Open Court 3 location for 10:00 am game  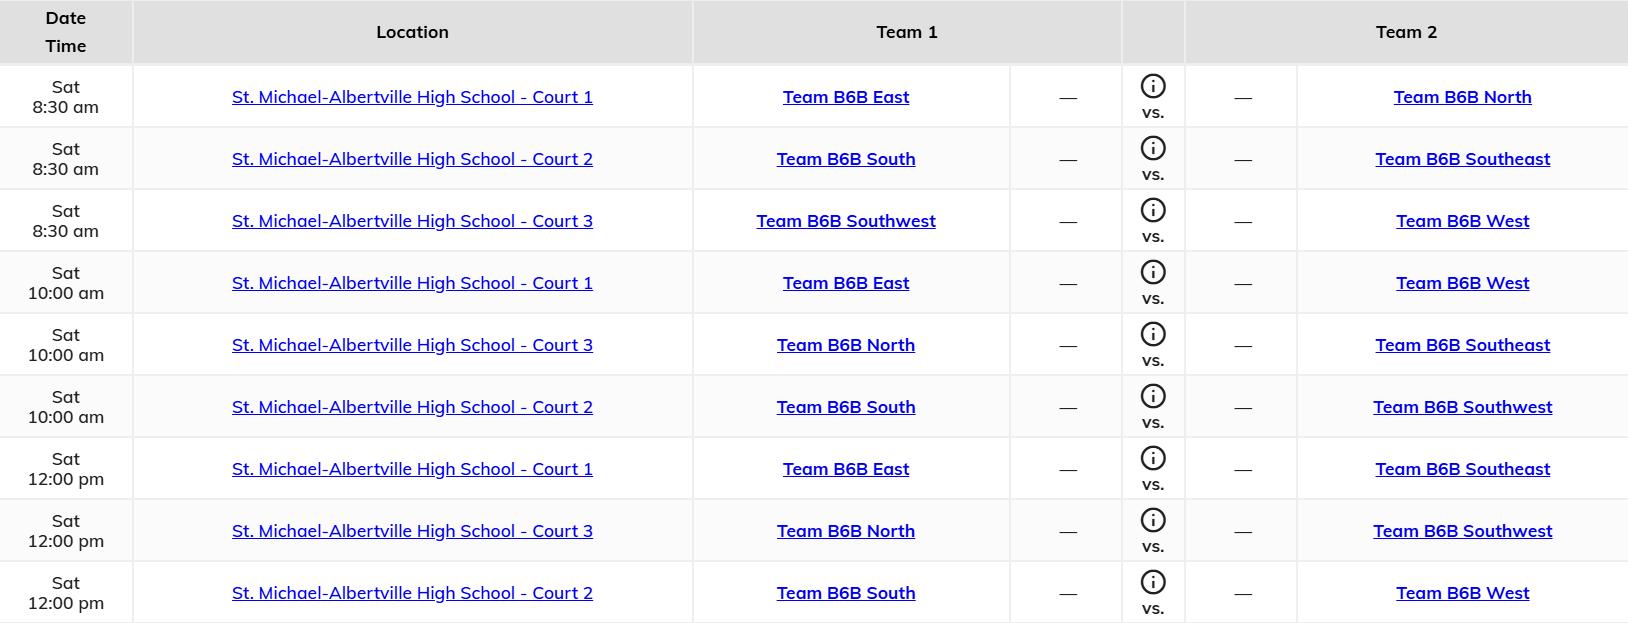coord(412,345)
